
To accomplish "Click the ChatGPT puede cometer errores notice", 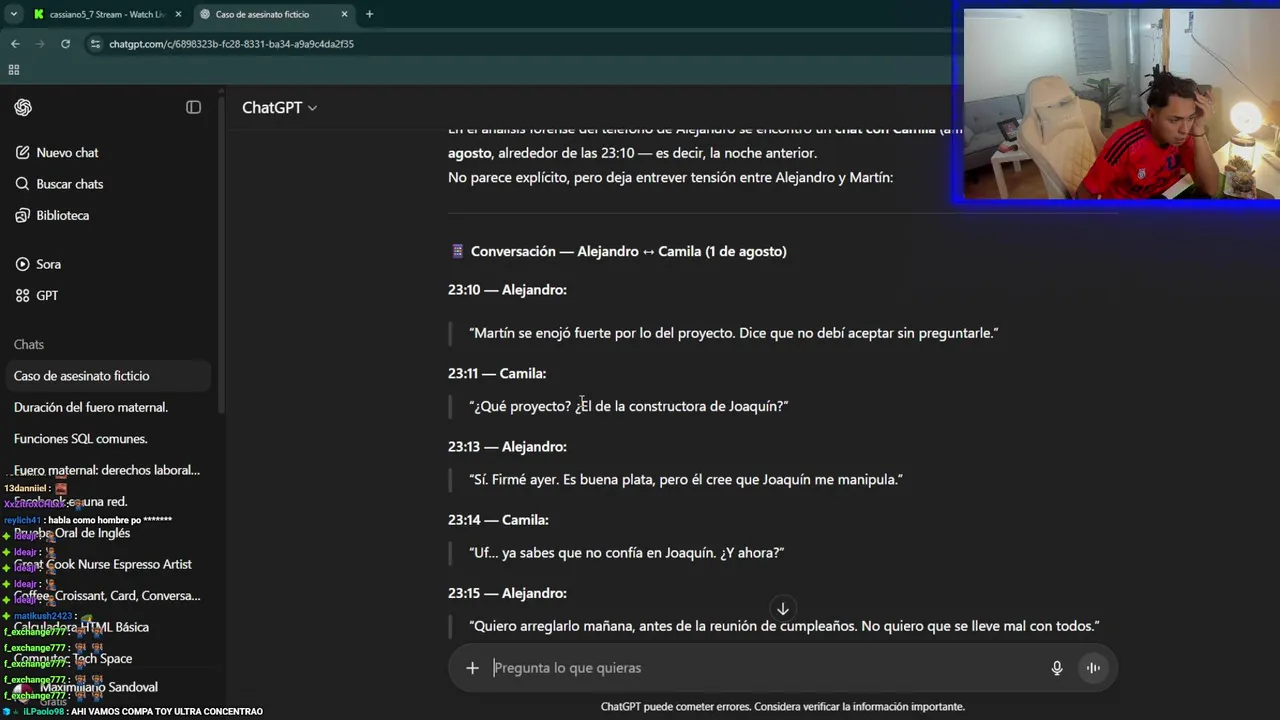I will pos(782,706).
